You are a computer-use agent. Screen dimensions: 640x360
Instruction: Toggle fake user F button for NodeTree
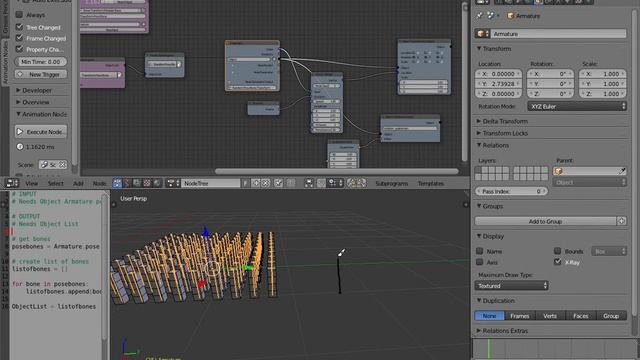pos(245,183)
